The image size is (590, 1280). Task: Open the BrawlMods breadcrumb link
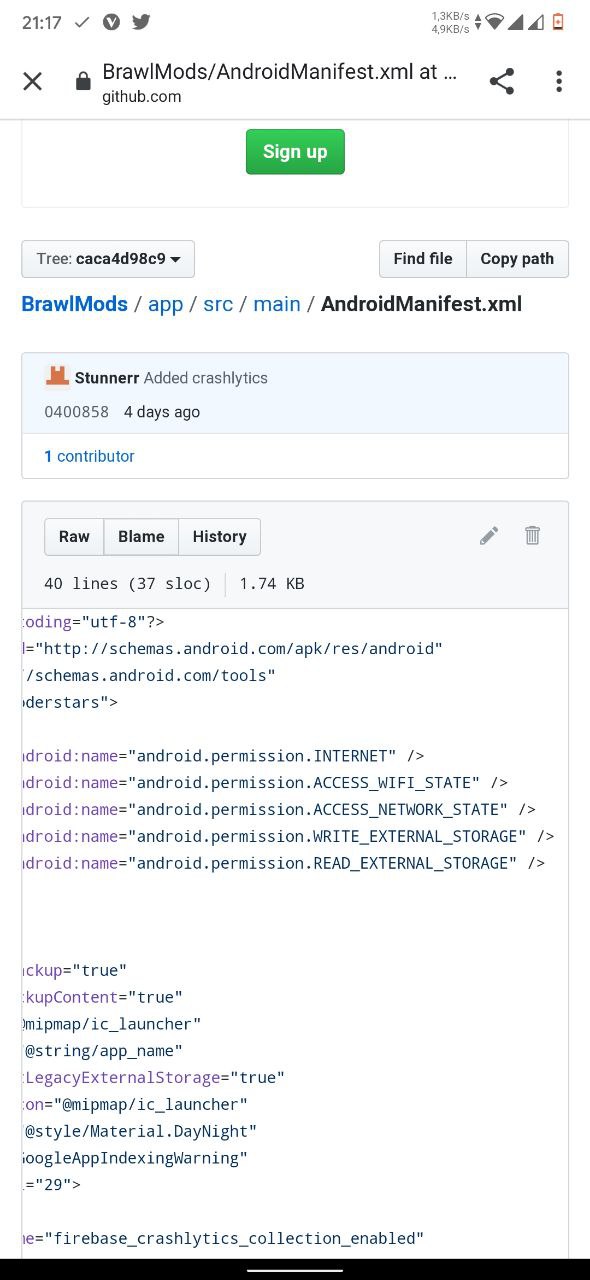click(x=75, y=304)
